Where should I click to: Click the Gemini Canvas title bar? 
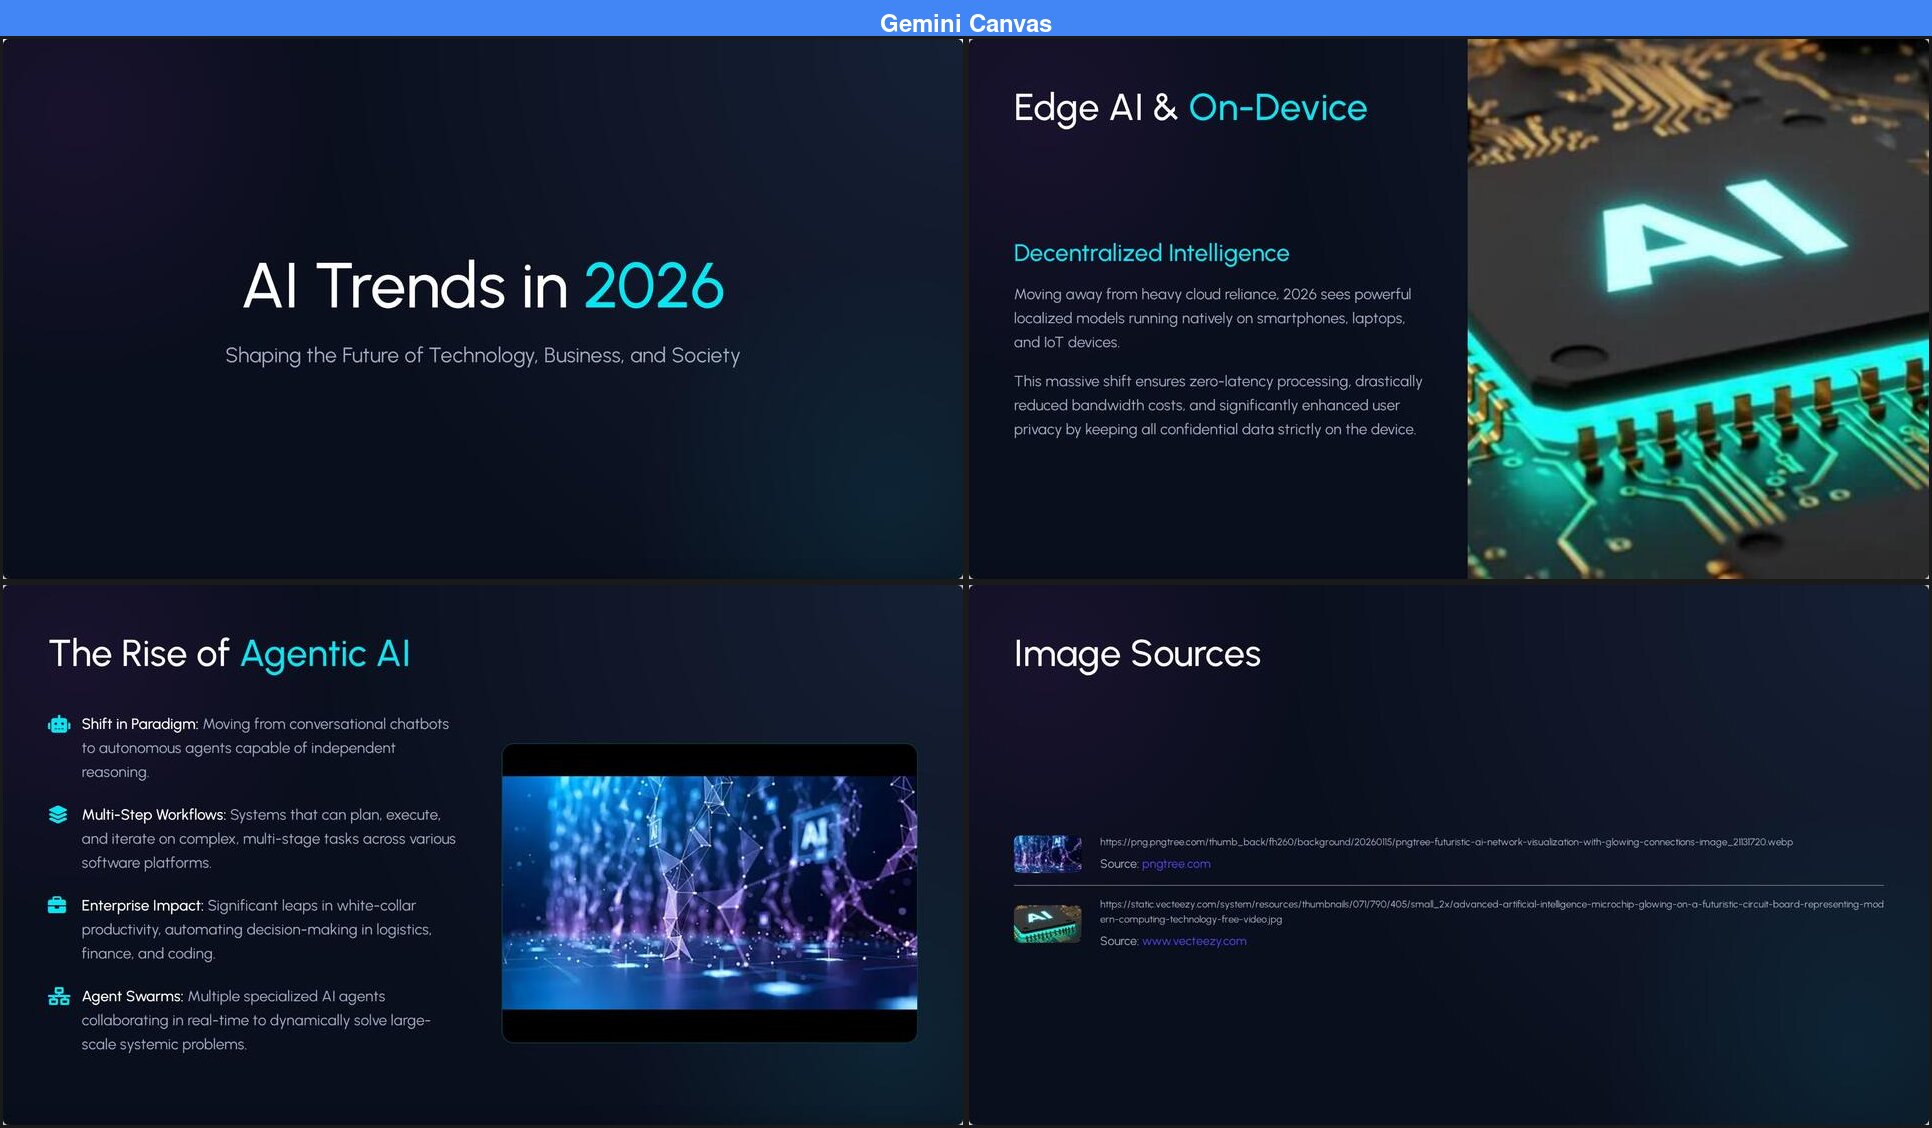click(965, 23)
